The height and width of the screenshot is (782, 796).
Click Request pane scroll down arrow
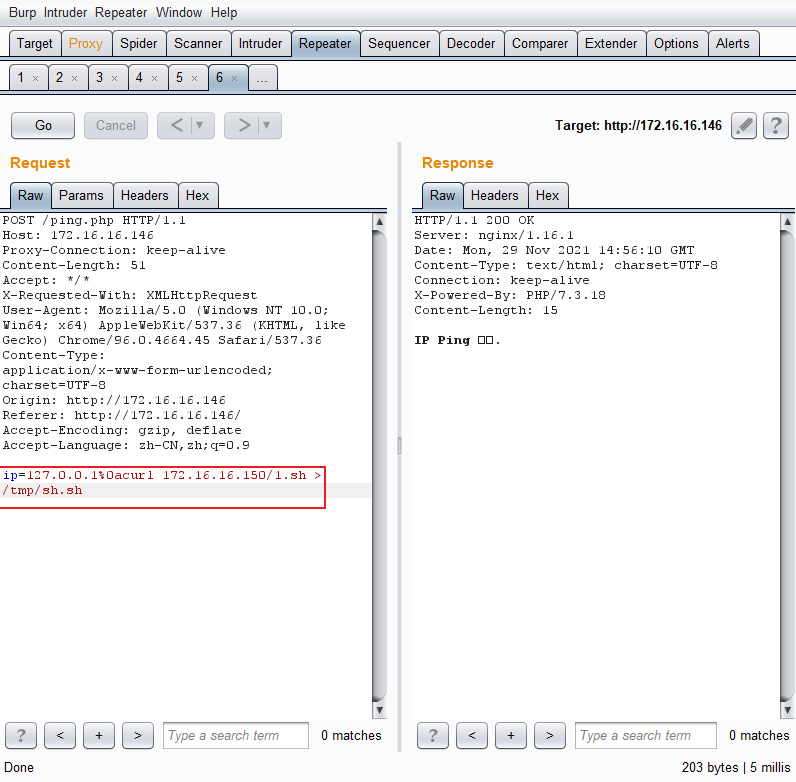pos(379,710)
